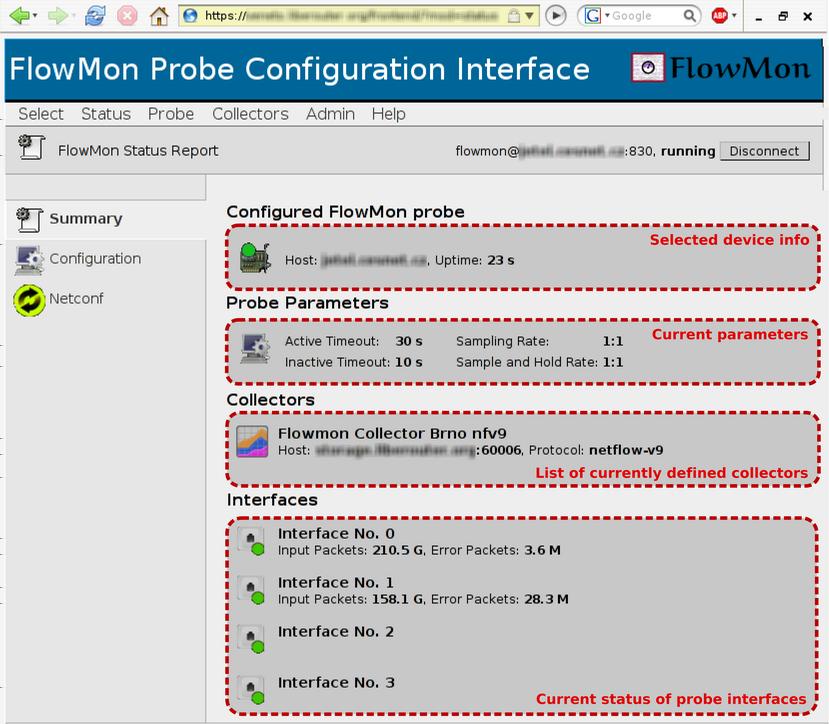Go to the home page icon

[x=159, y=16]
